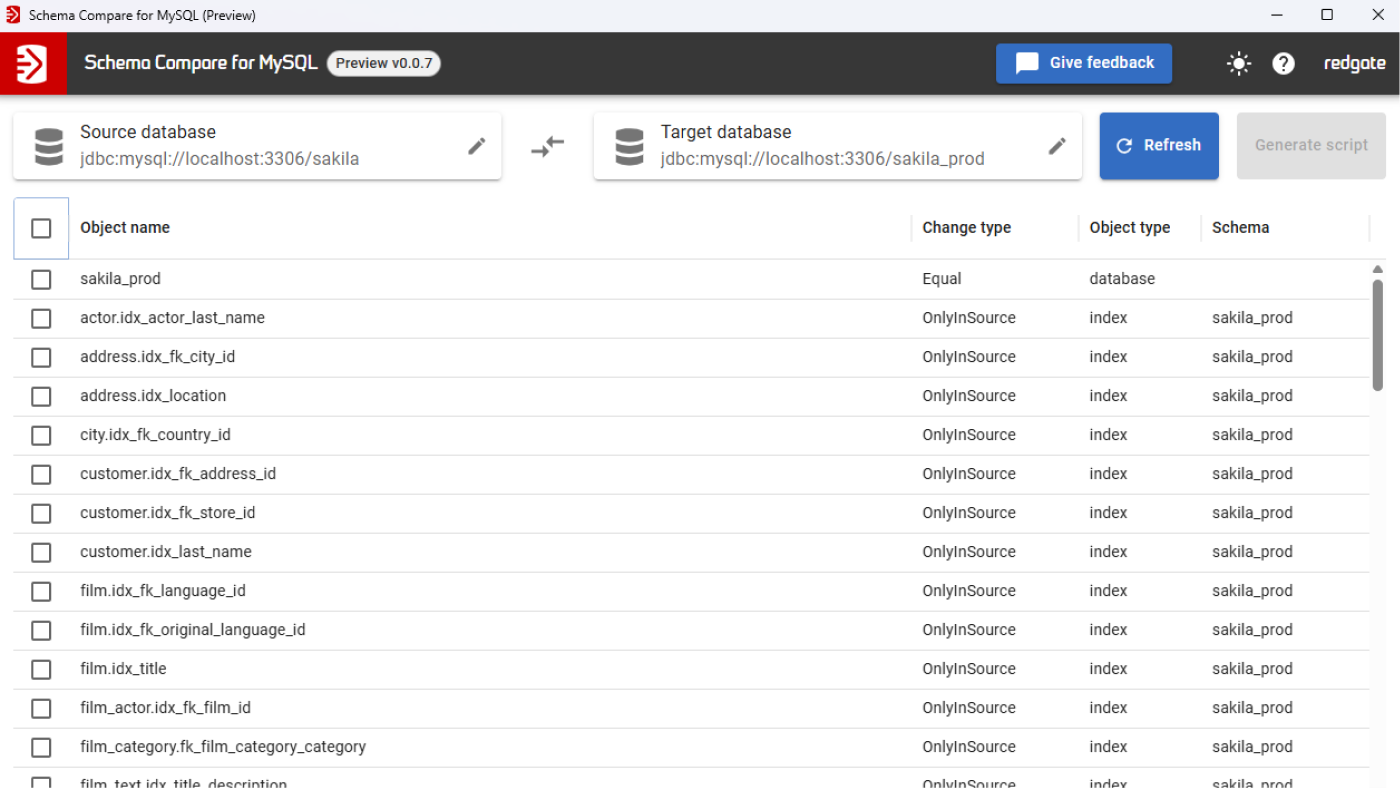Open the Source database connection card

[x=257, y=146]
